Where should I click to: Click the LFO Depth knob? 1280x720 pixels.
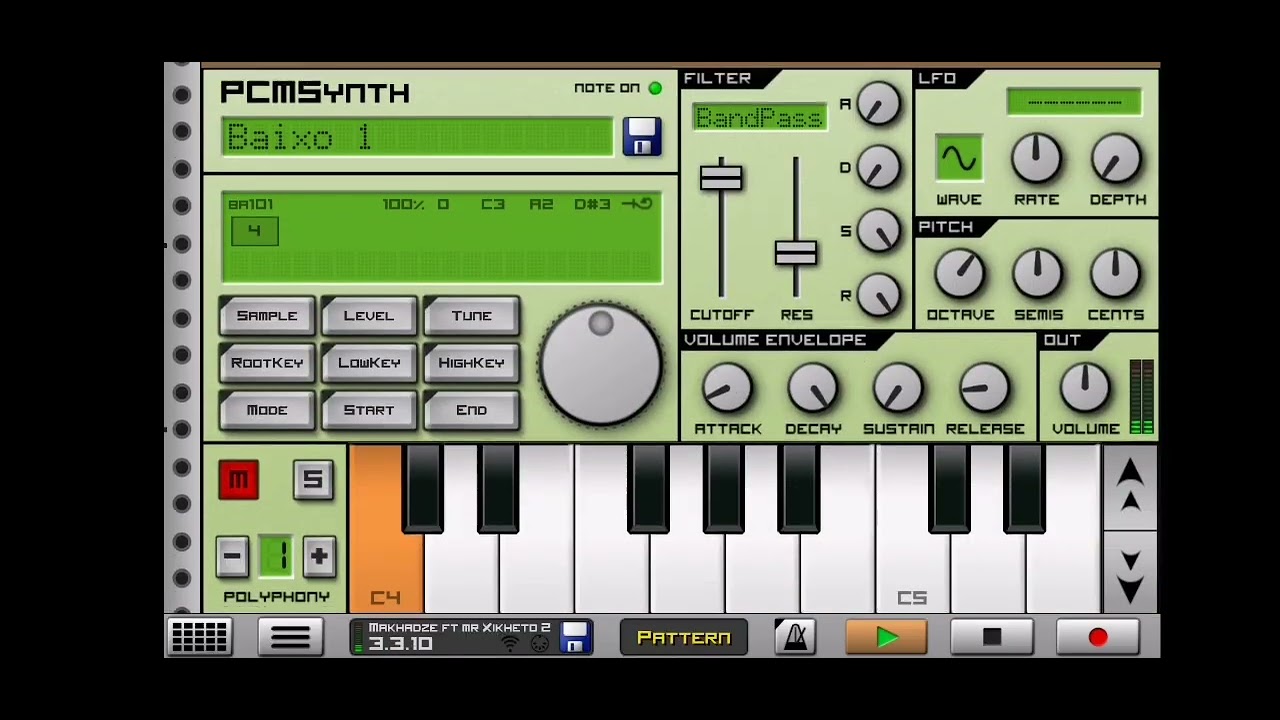(x=1117, y=158)
